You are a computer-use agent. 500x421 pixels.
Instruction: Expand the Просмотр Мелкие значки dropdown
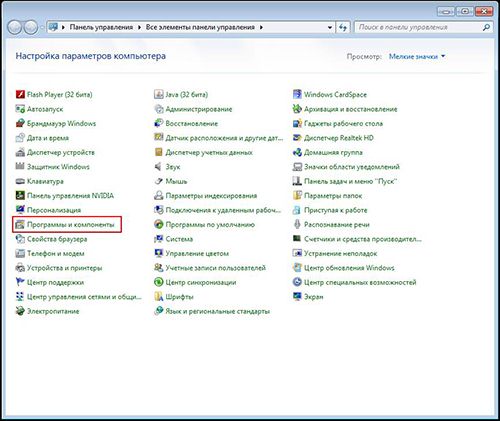click(417, 56)
